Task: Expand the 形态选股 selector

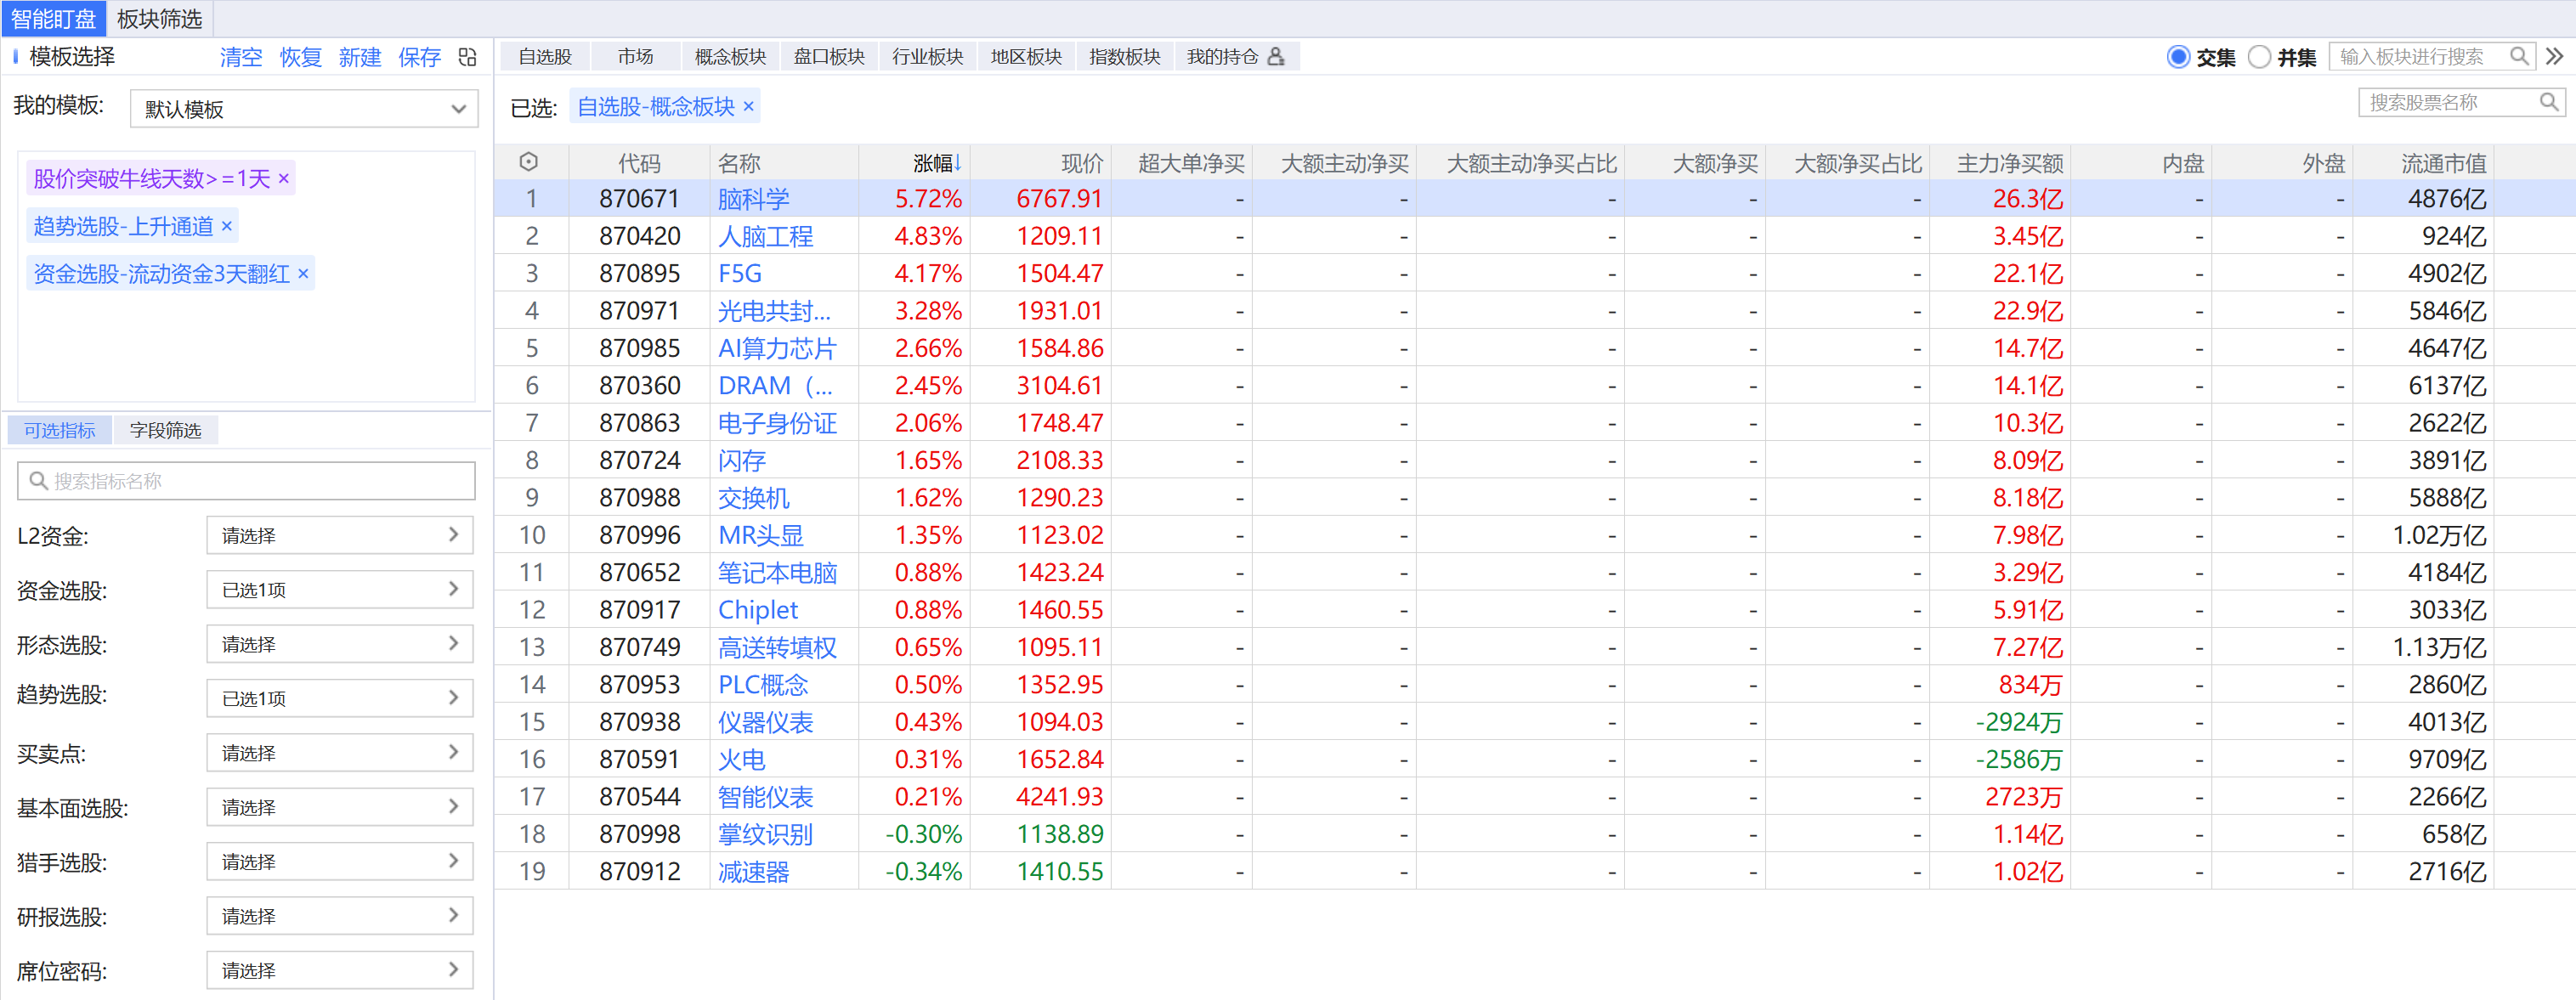Action: tap(340, 645)
